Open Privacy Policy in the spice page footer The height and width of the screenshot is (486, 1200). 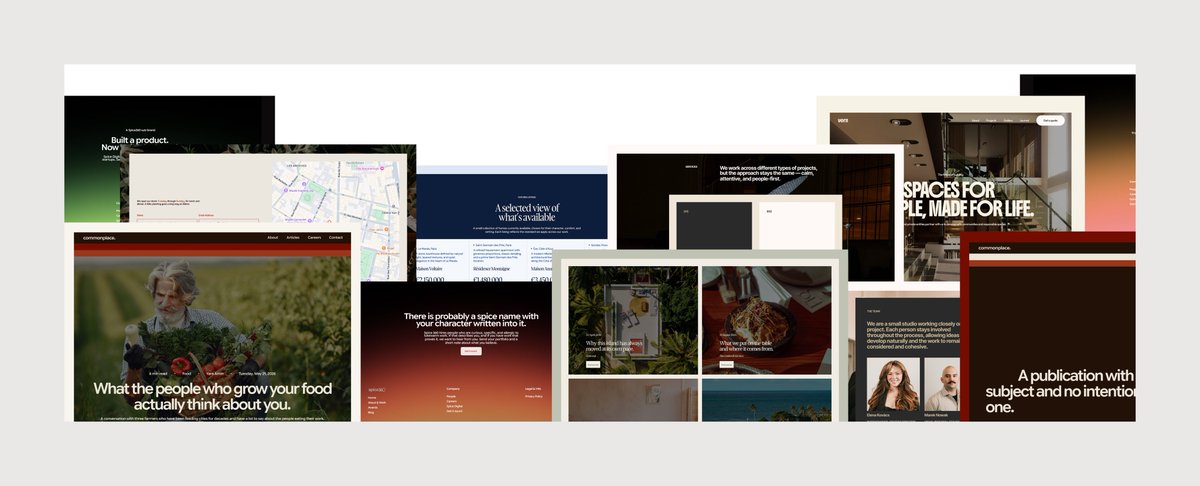(x=533, y=396)
